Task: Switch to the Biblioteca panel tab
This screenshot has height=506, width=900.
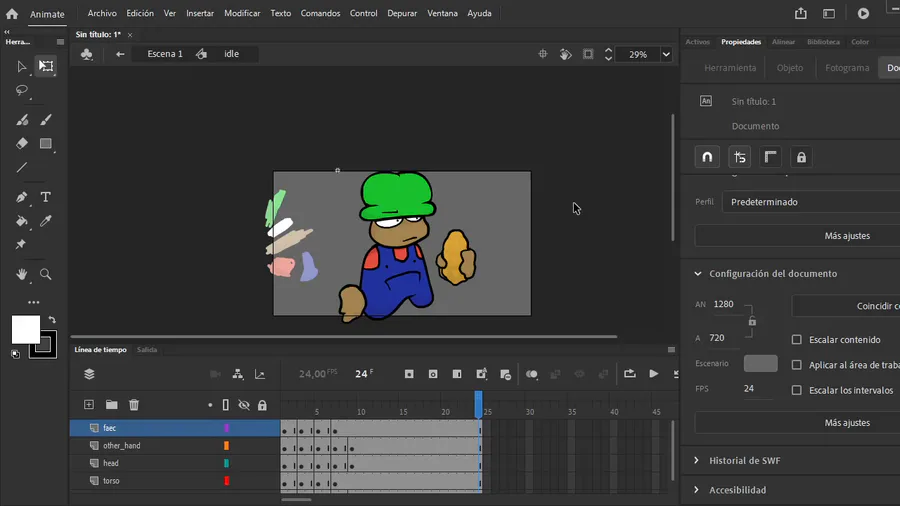Action: [823, 42]
